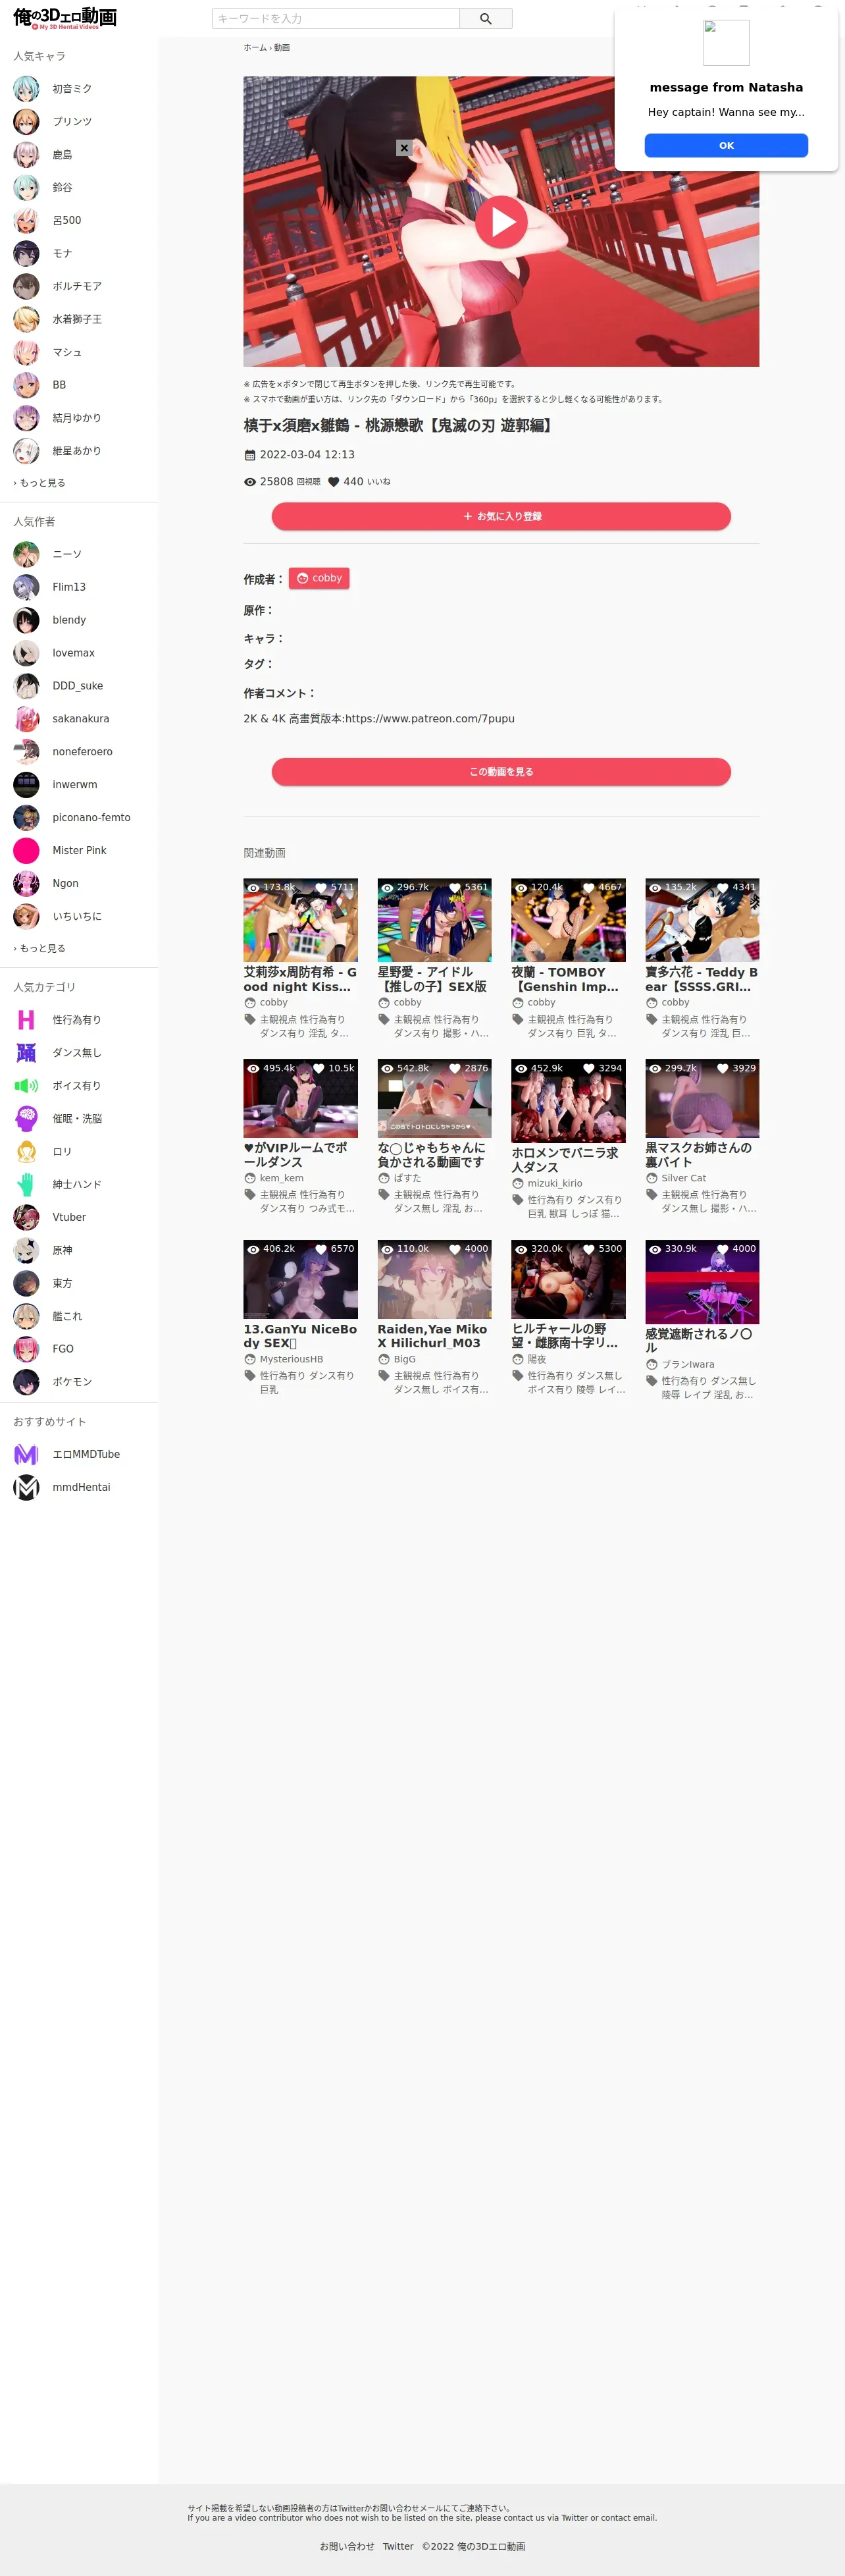This screenshot has width=845, height=2576.
Task: Click the ホーム breadcrumb link
Action: pos(255,48)
